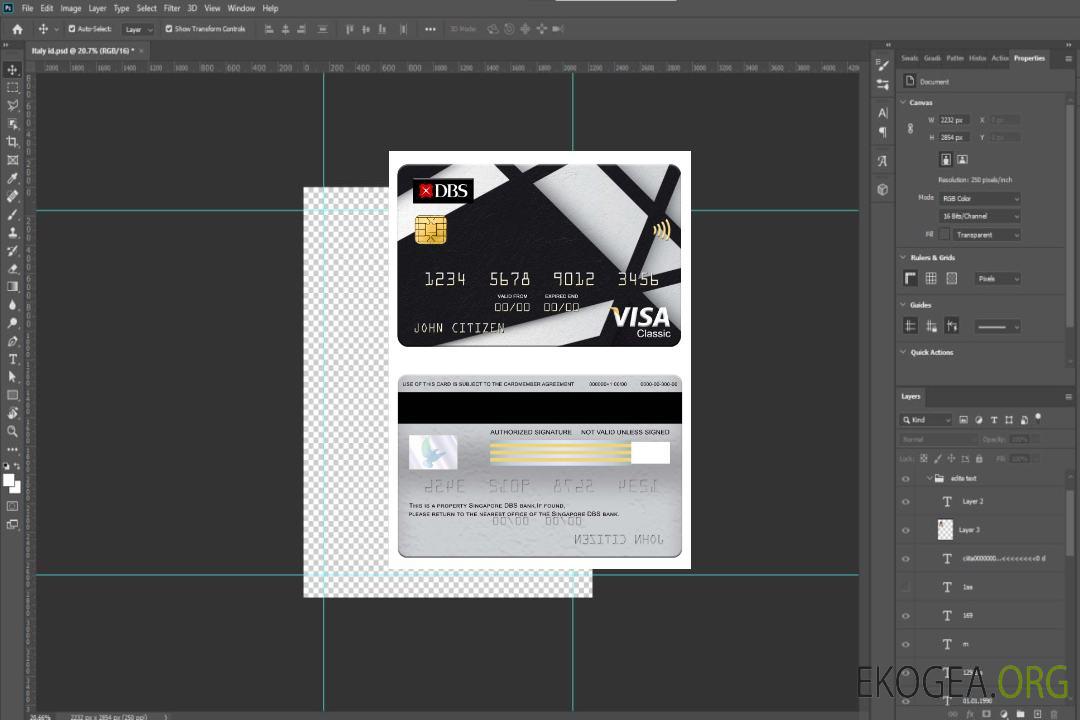Toggle rulers icon in Rulers & Grids
The image size is (1080, 720).
coord(910,278)
